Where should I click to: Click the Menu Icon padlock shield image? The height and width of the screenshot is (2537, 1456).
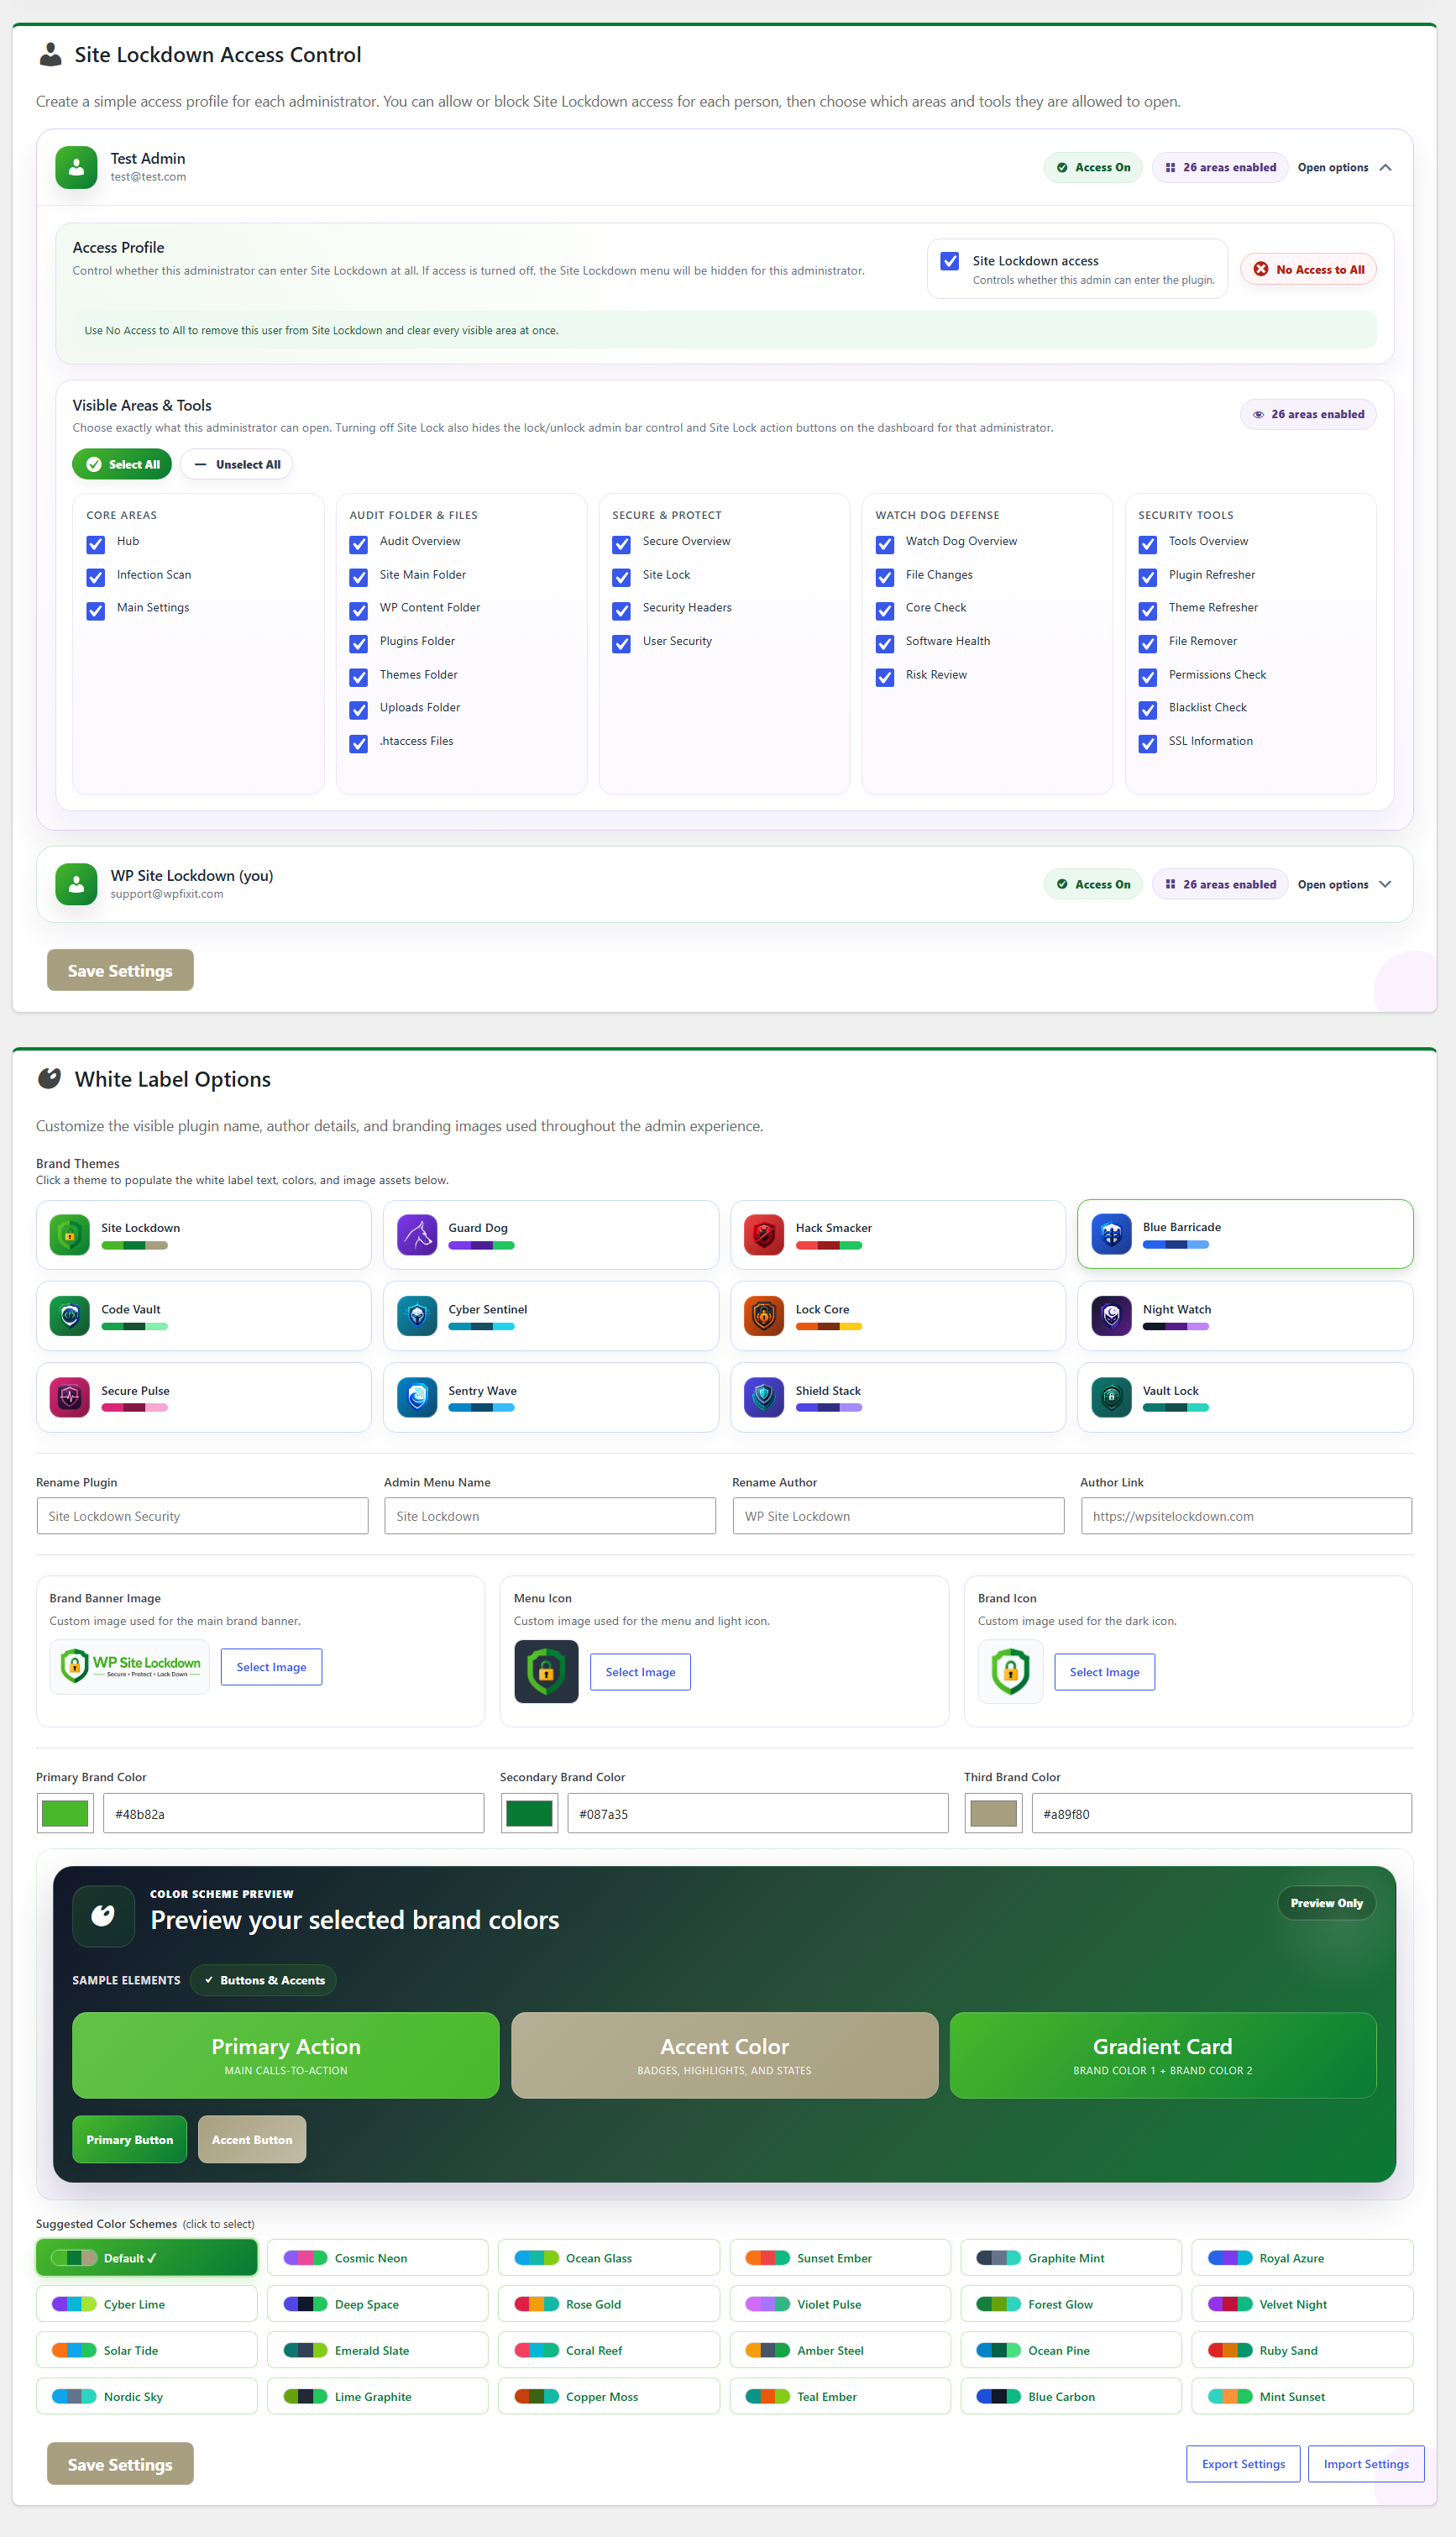(546, 1671)
